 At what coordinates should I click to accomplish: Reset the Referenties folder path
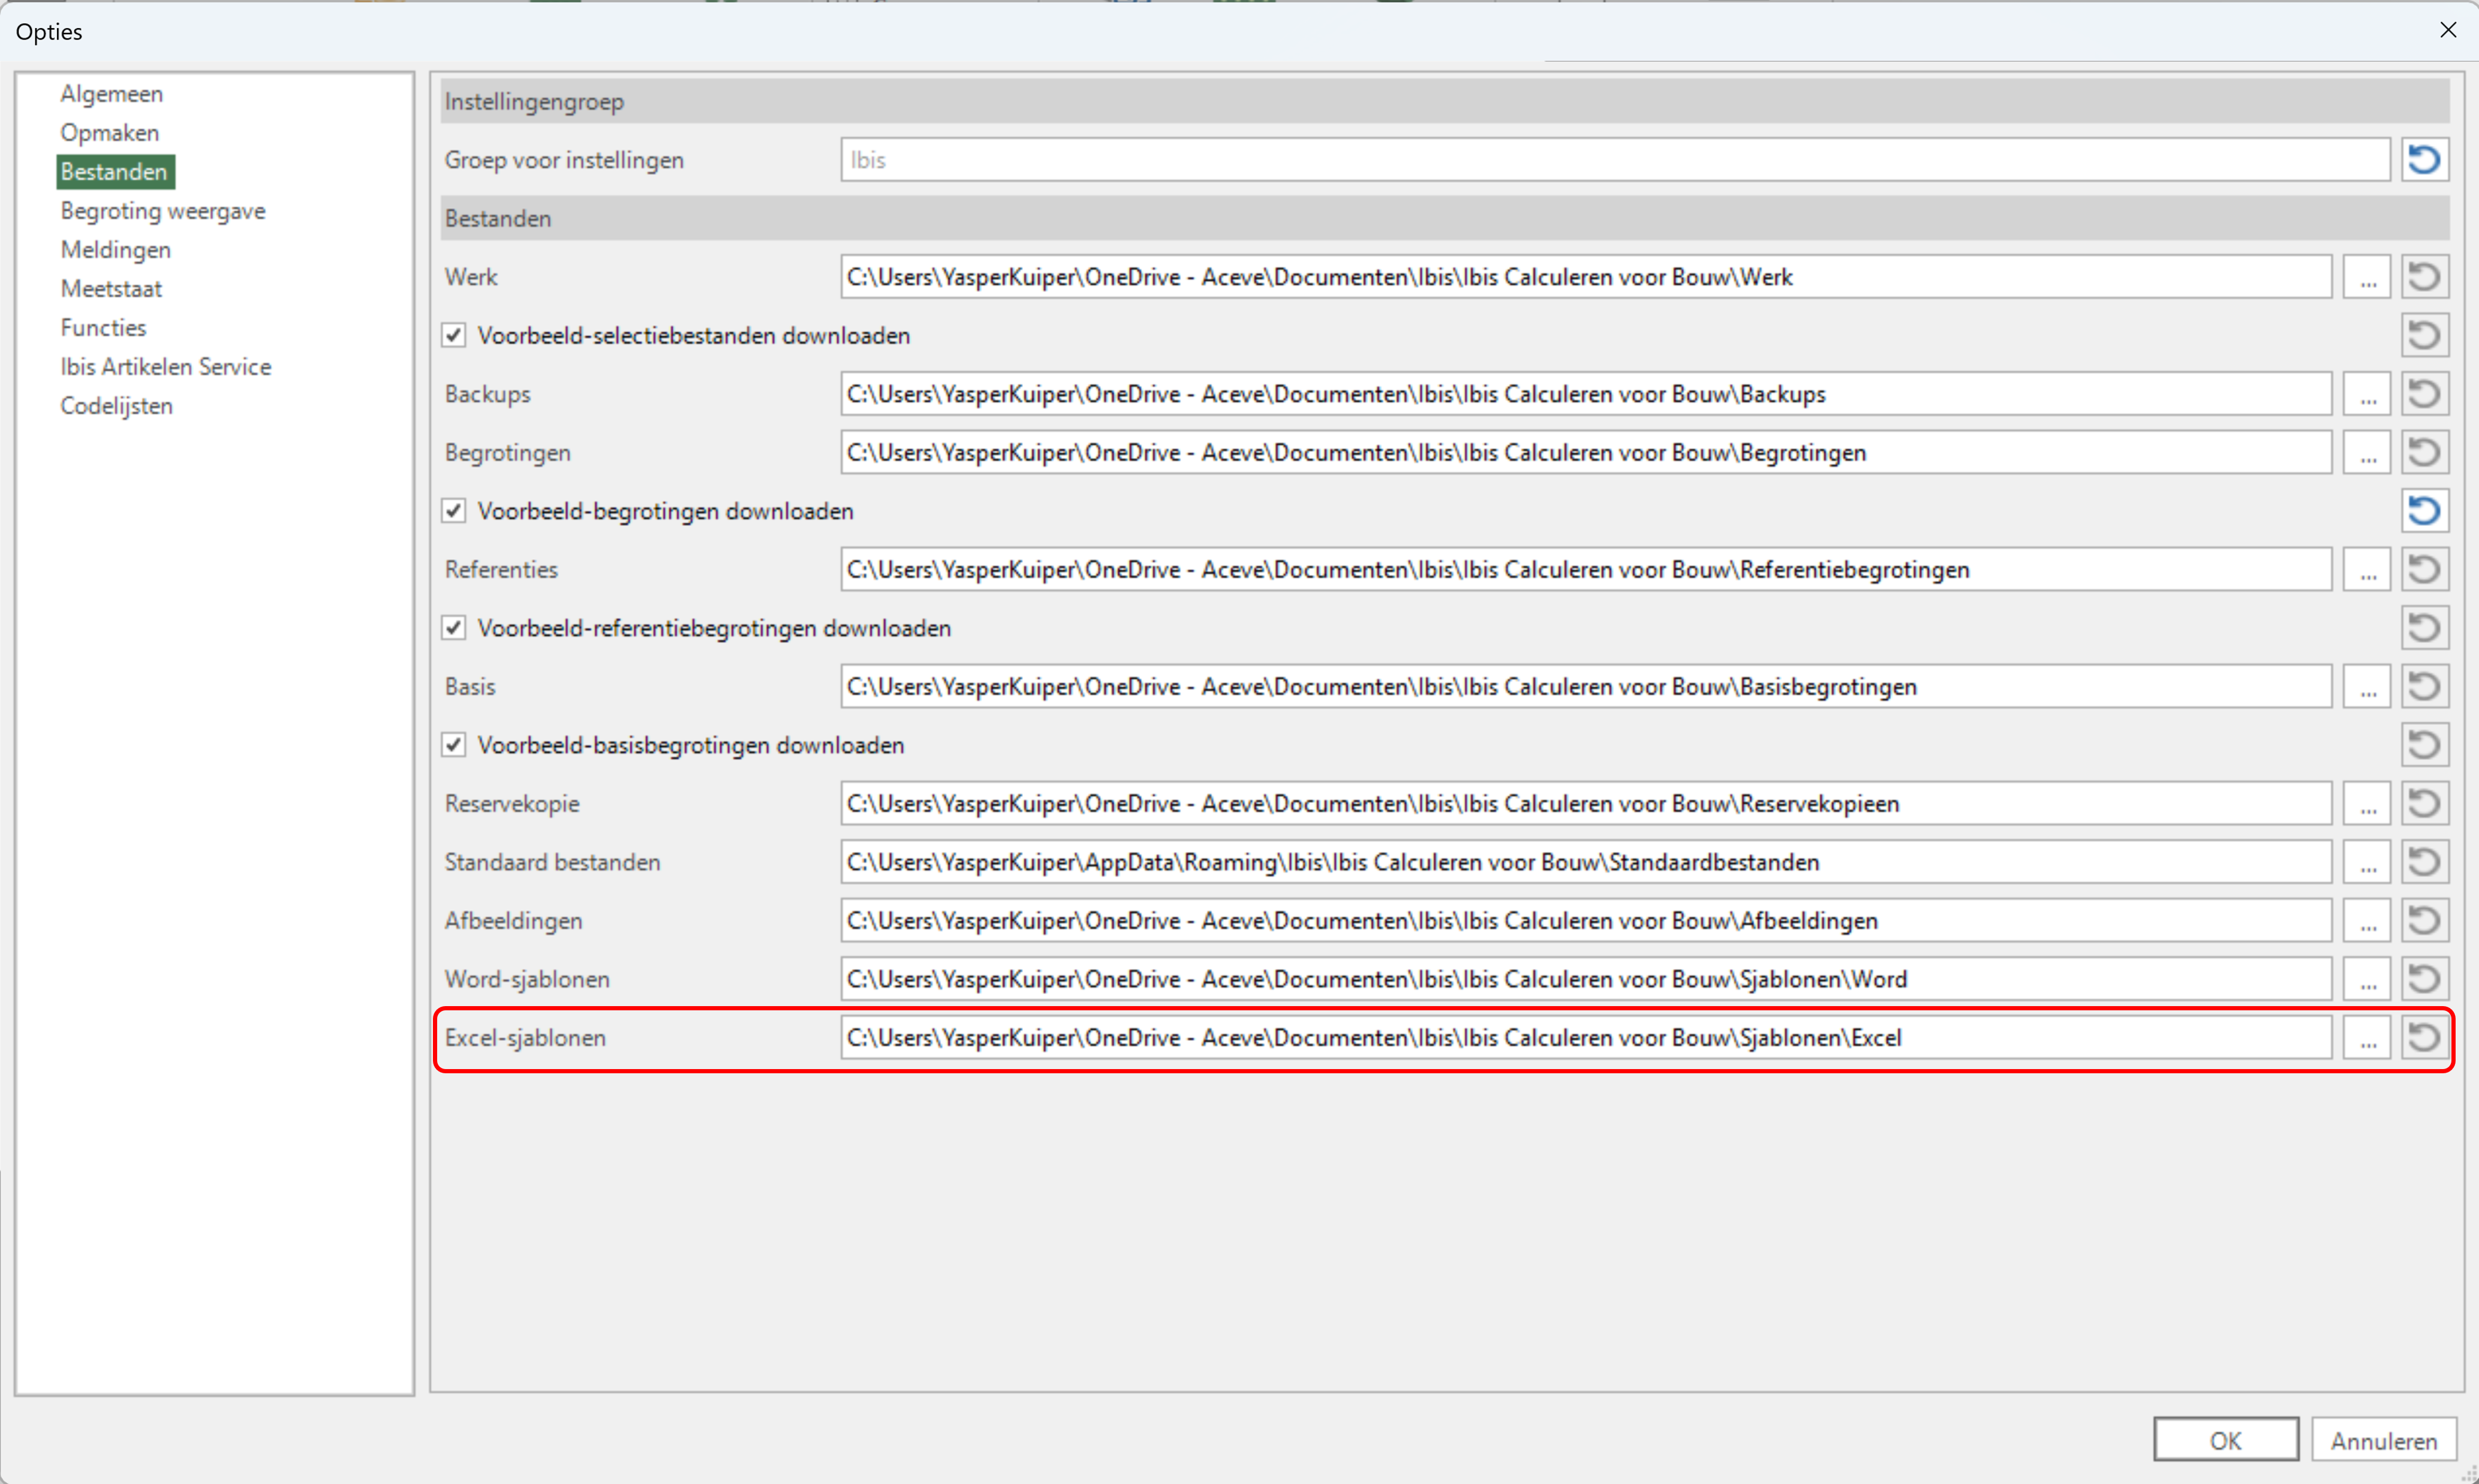tap(2424, 570)
